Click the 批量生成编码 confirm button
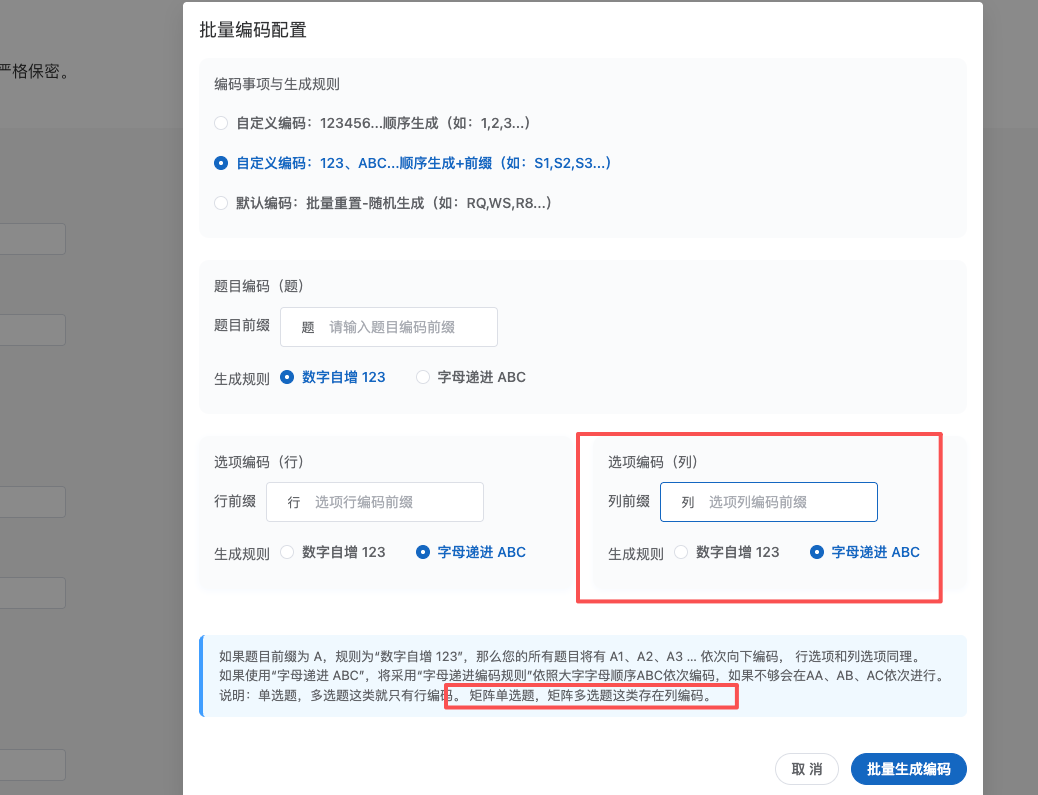1038x795 pixels. (908, 769)
